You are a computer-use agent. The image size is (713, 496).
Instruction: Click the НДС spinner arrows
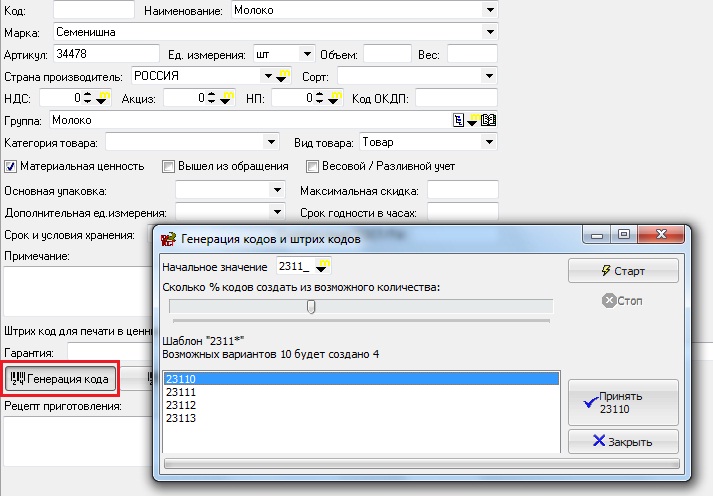point(88,98)
